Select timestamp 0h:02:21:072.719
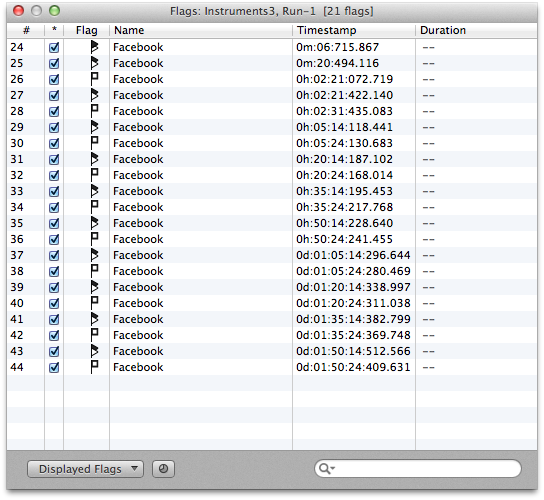Viewport: 544px width, 500px height. 344,79
